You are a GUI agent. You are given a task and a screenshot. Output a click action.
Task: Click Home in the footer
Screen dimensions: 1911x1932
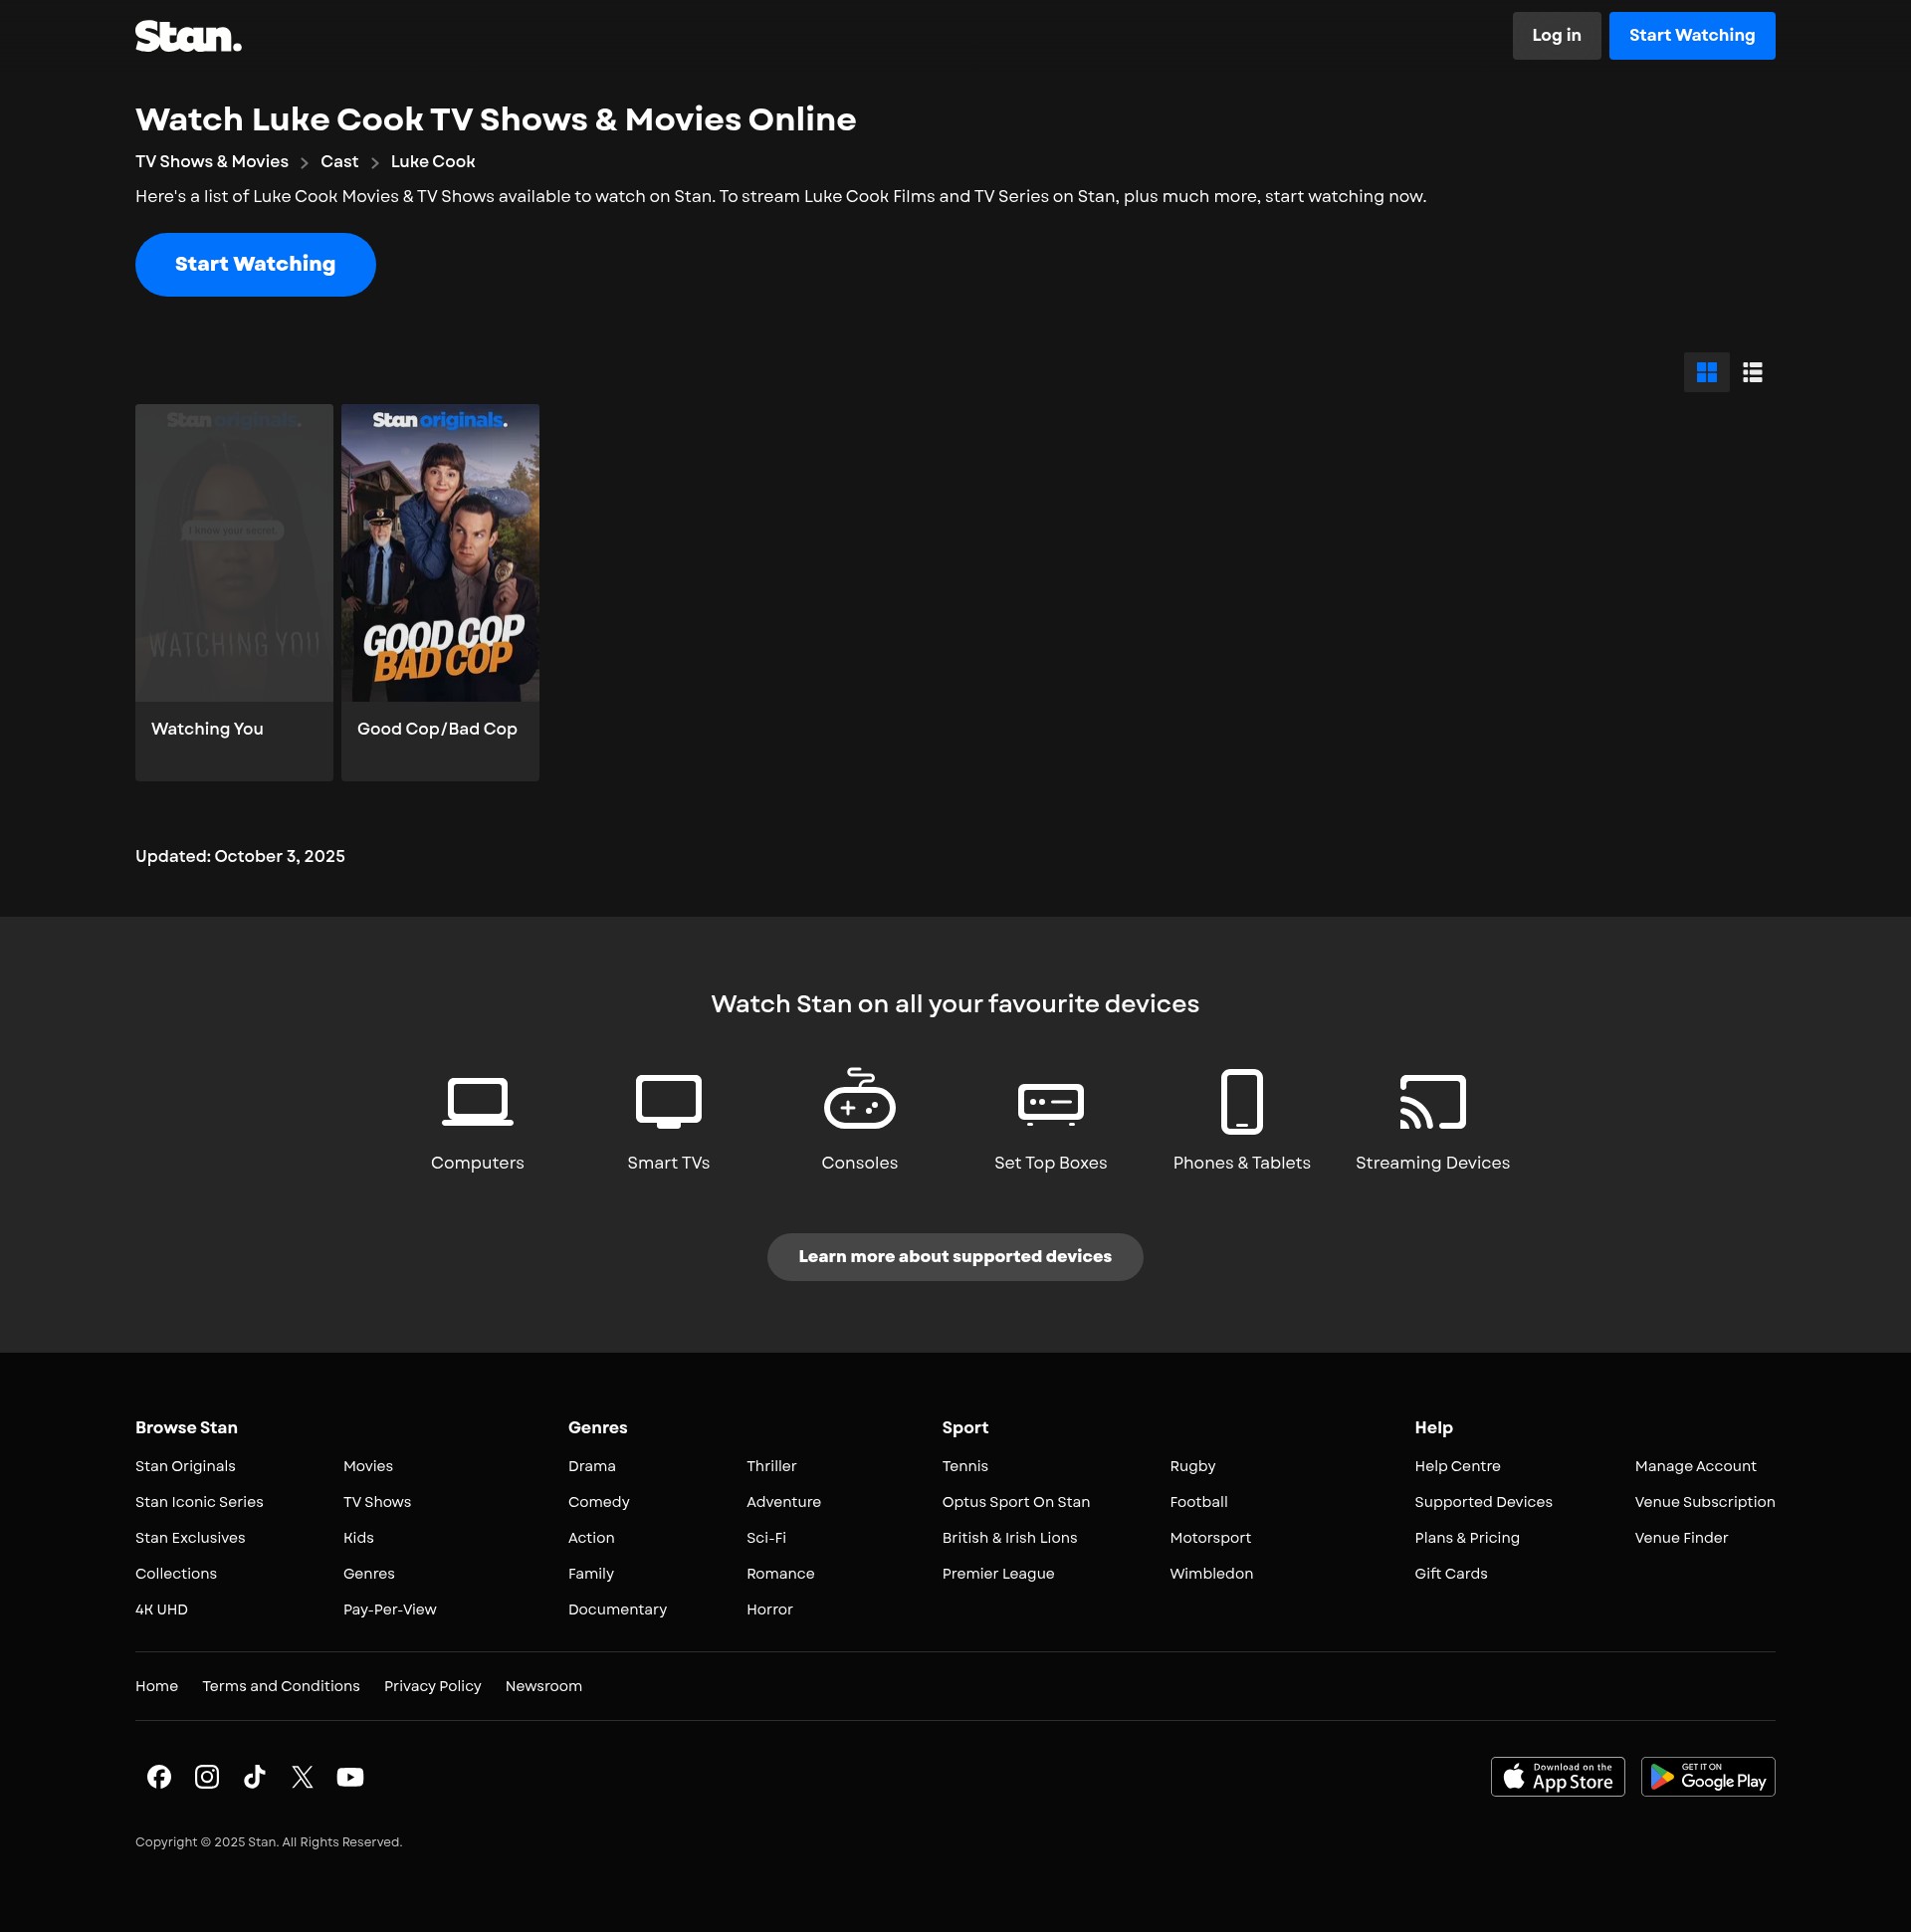[x=156, y=1686]
